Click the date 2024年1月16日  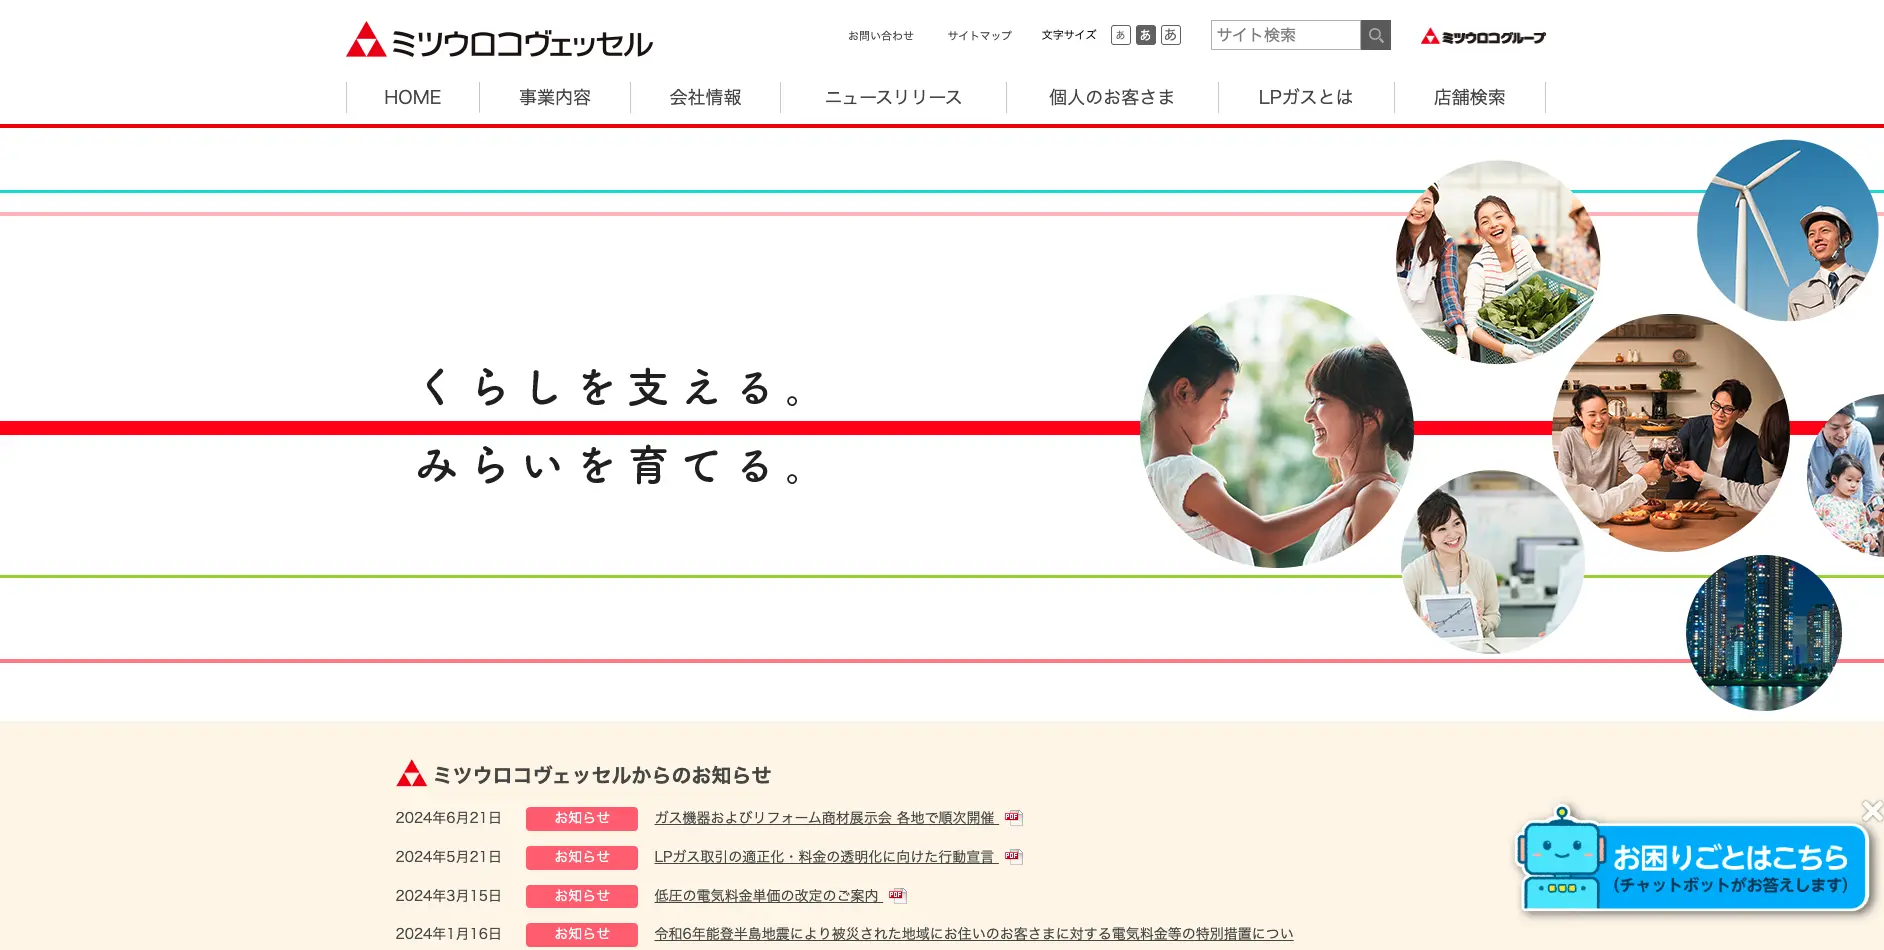(448, 934)
